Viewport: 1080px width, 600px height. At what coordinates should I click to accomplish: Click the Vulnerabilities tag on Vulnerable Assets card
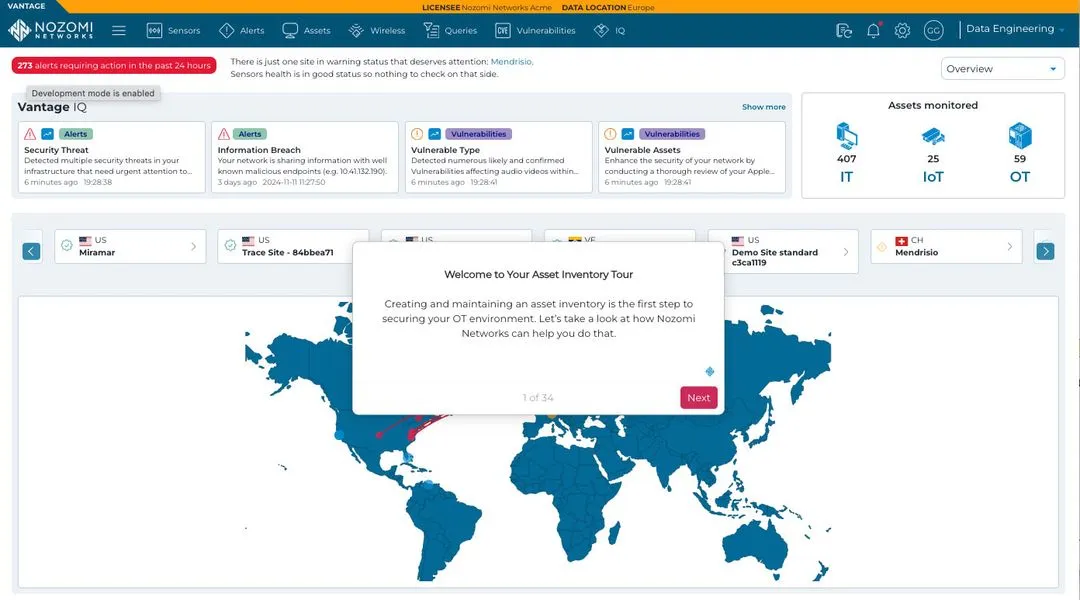tap(672, 134)
